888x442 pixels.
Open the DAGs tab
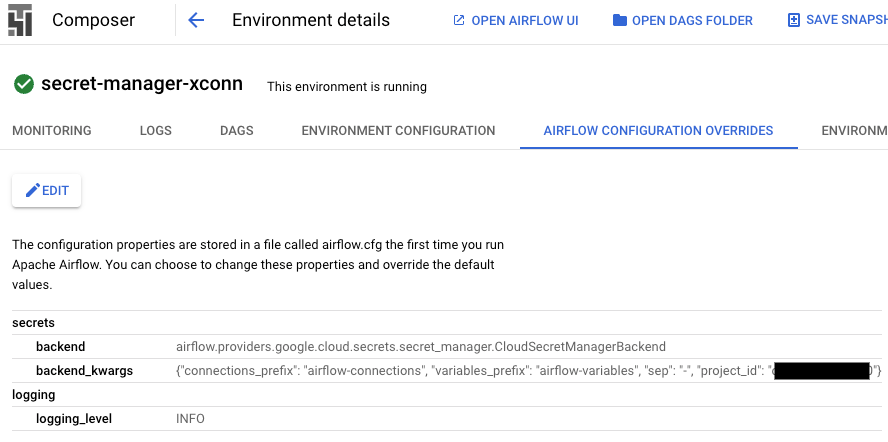237,130
